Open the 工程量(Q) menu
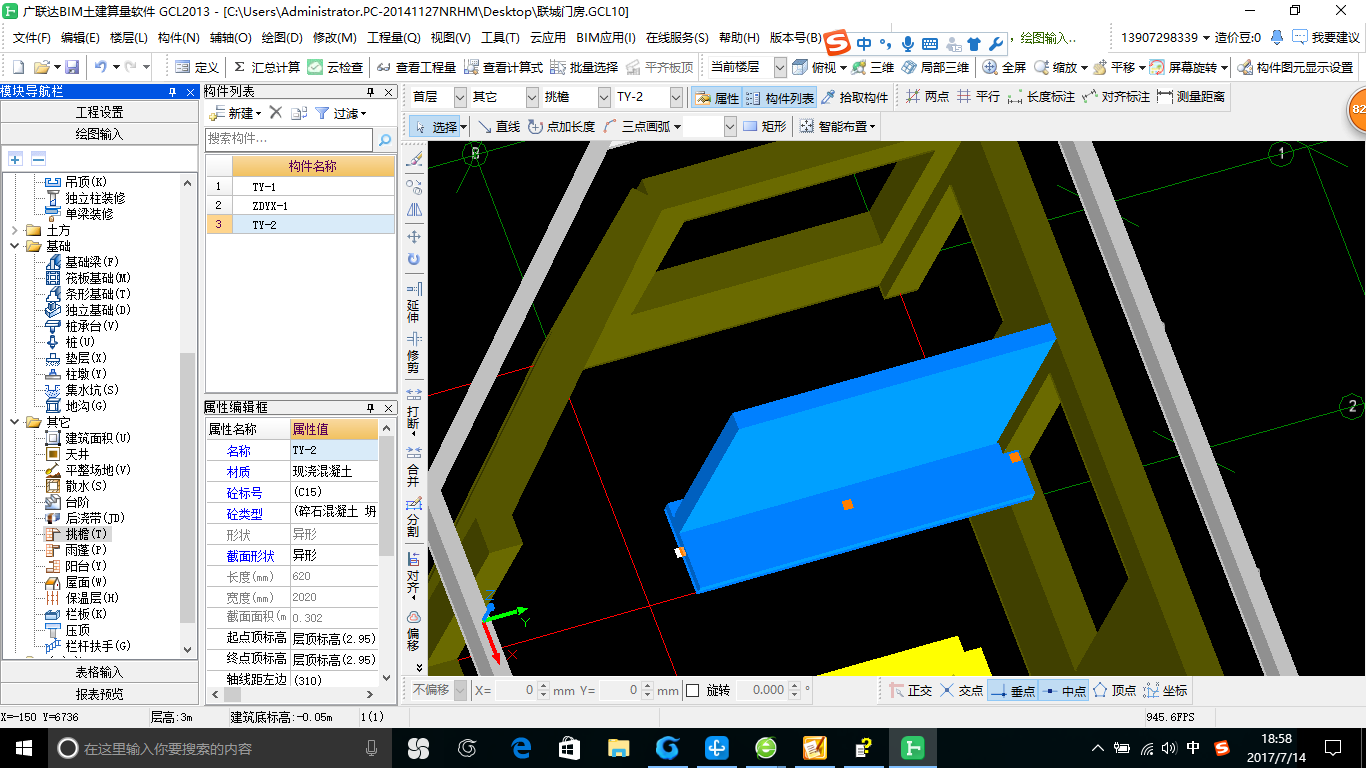Viewport: 1366px width, 768px height. (394, 38)
